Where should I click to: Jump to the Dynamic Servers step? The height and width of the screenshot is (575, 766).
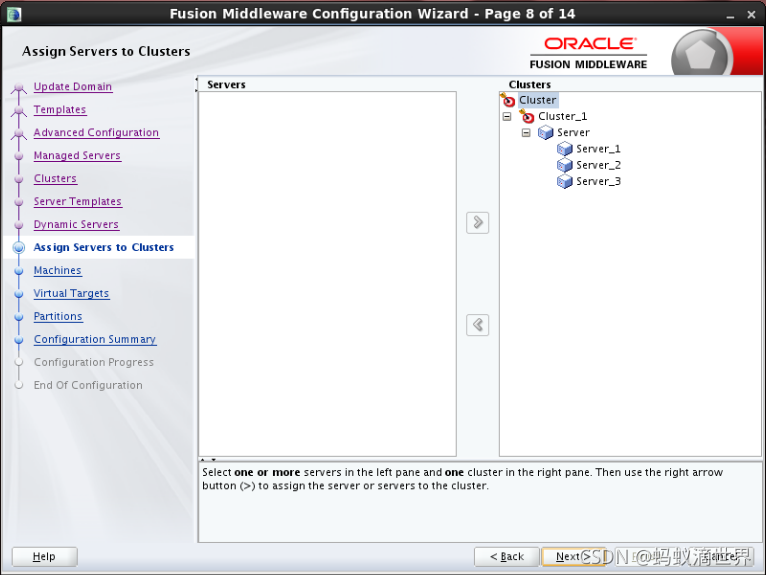[x=76, y=224]
